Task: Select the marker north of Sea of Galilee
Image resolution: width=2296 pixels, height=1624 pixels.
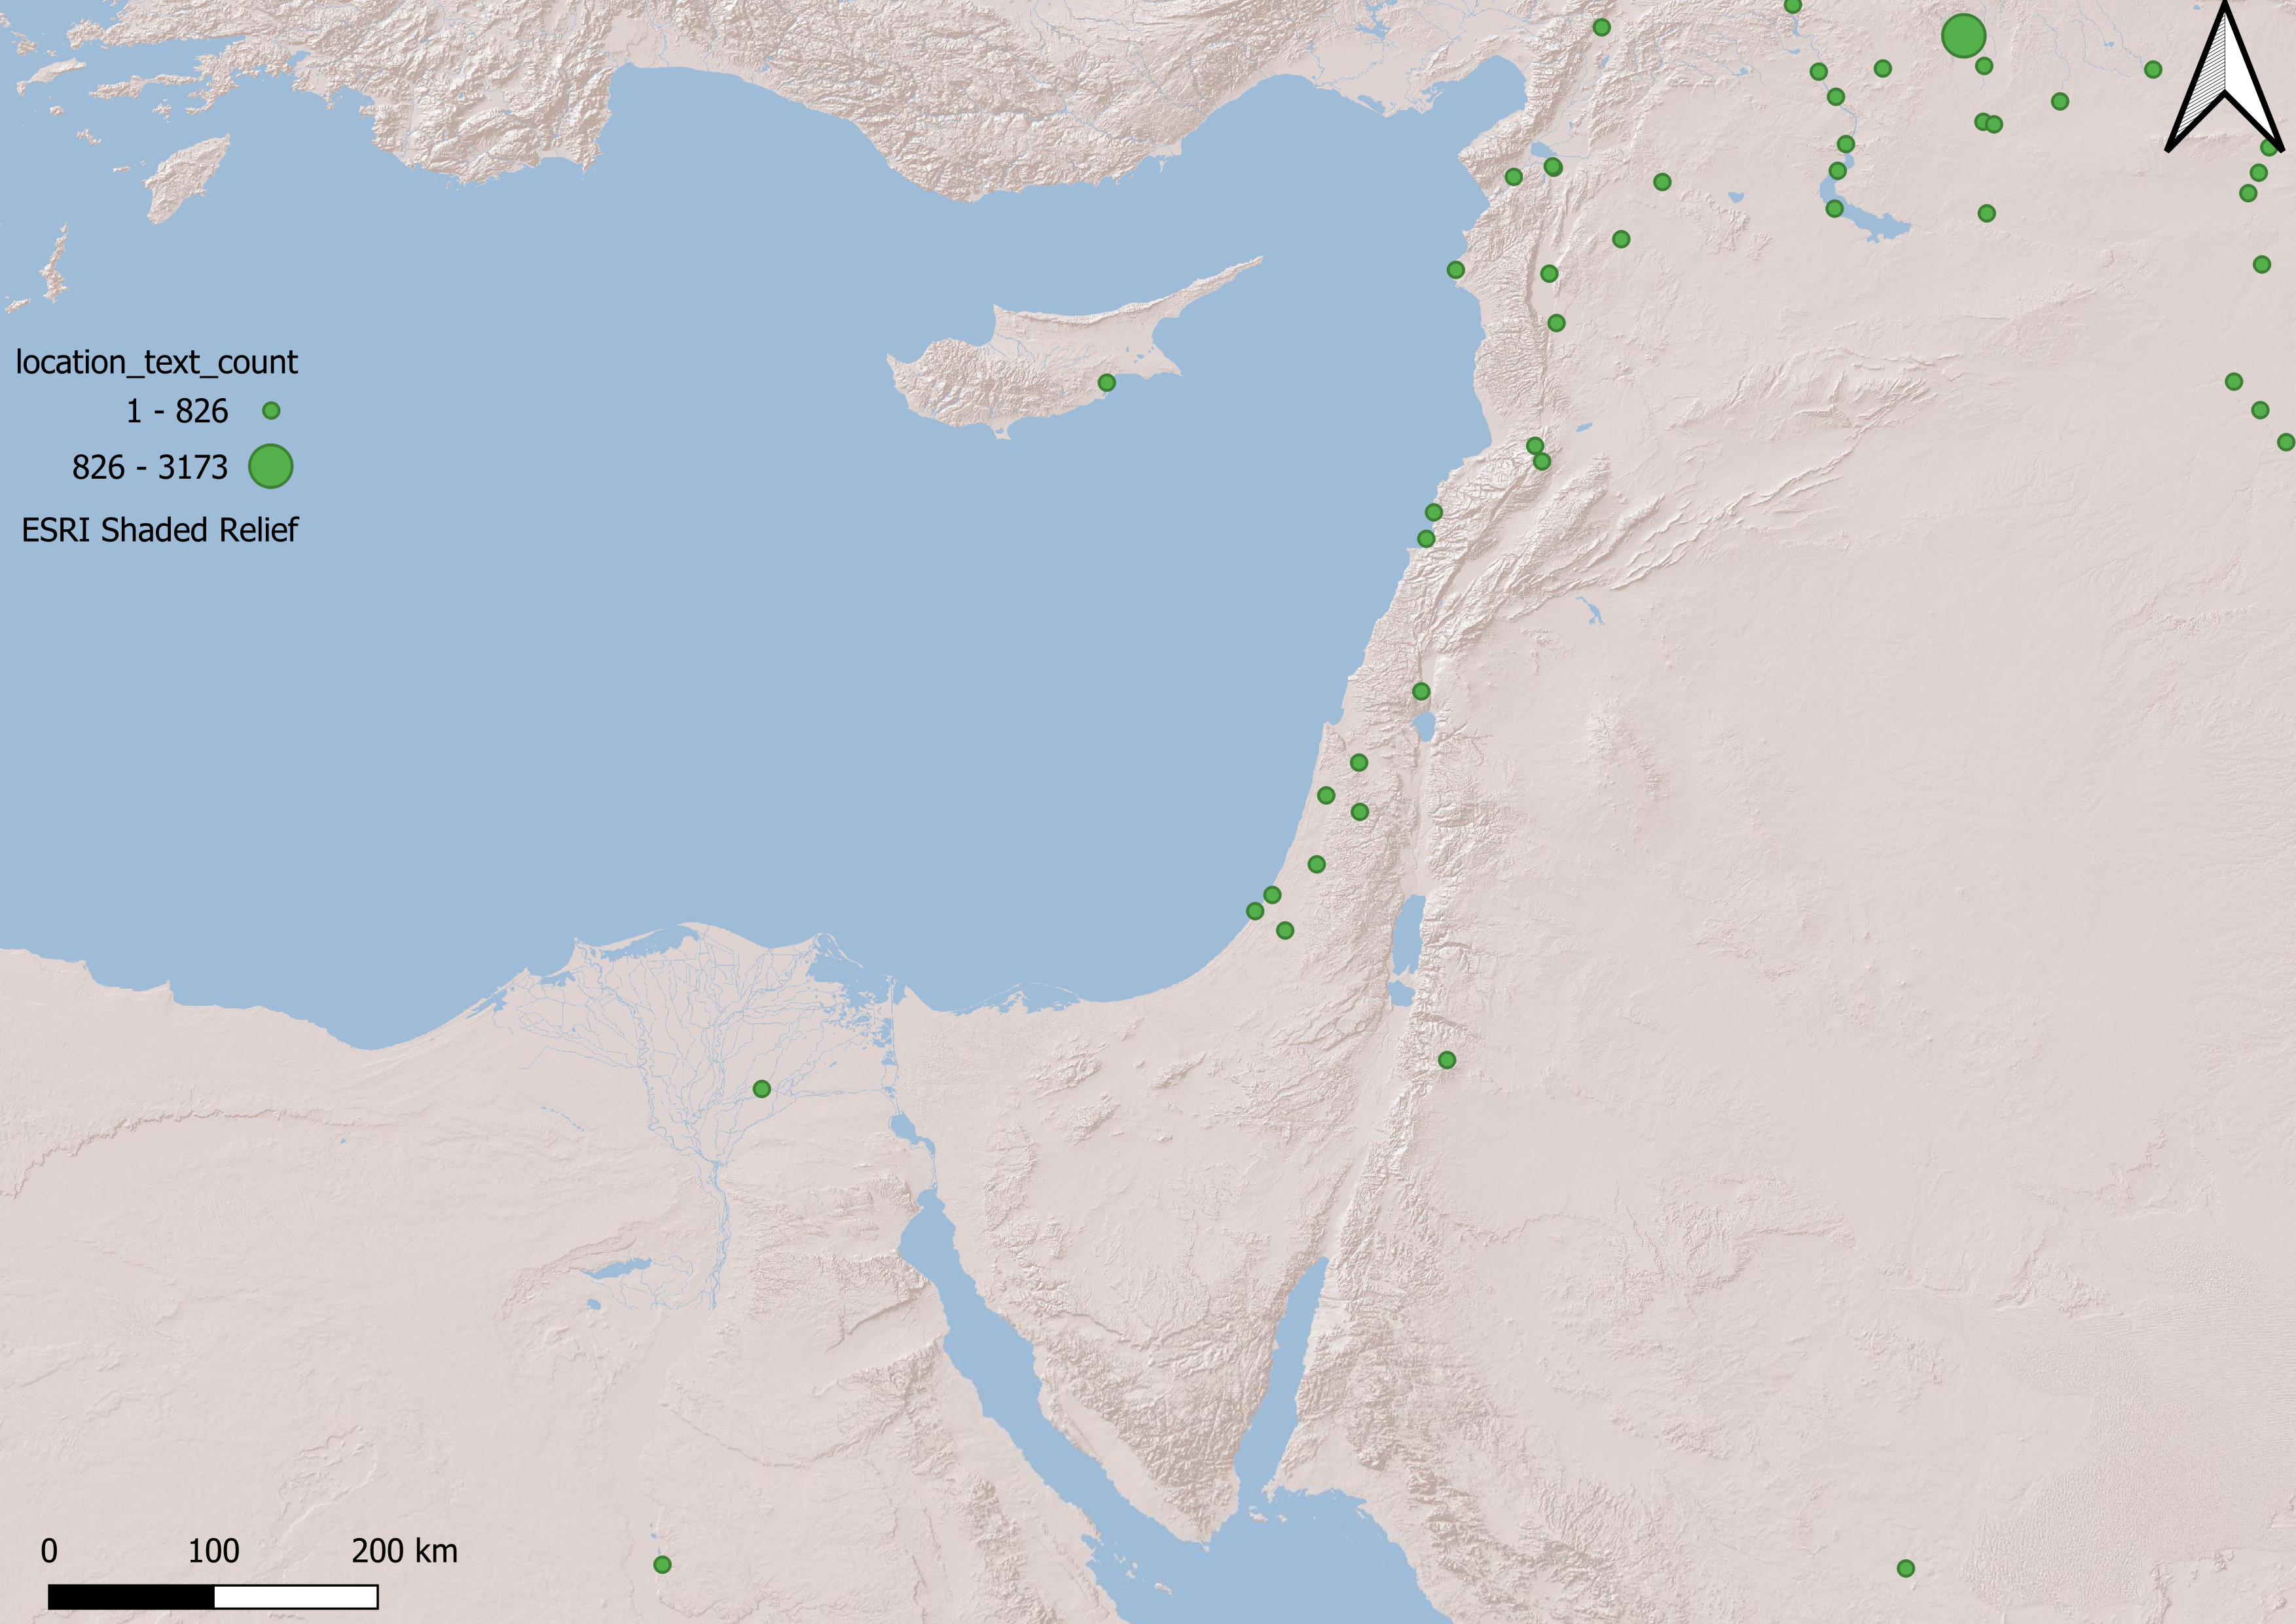Action: (1421, 691)
